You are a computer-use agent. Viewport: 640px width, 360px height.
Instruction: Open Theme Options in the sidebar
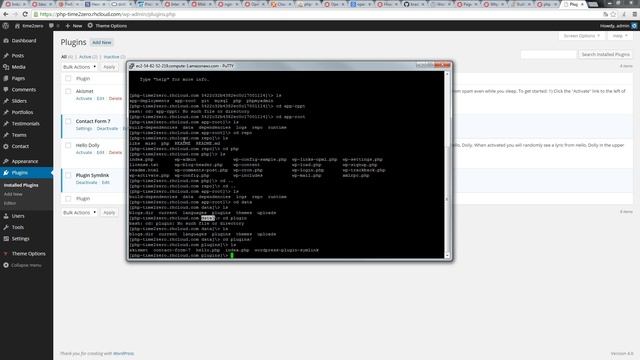tap(28, 254)
